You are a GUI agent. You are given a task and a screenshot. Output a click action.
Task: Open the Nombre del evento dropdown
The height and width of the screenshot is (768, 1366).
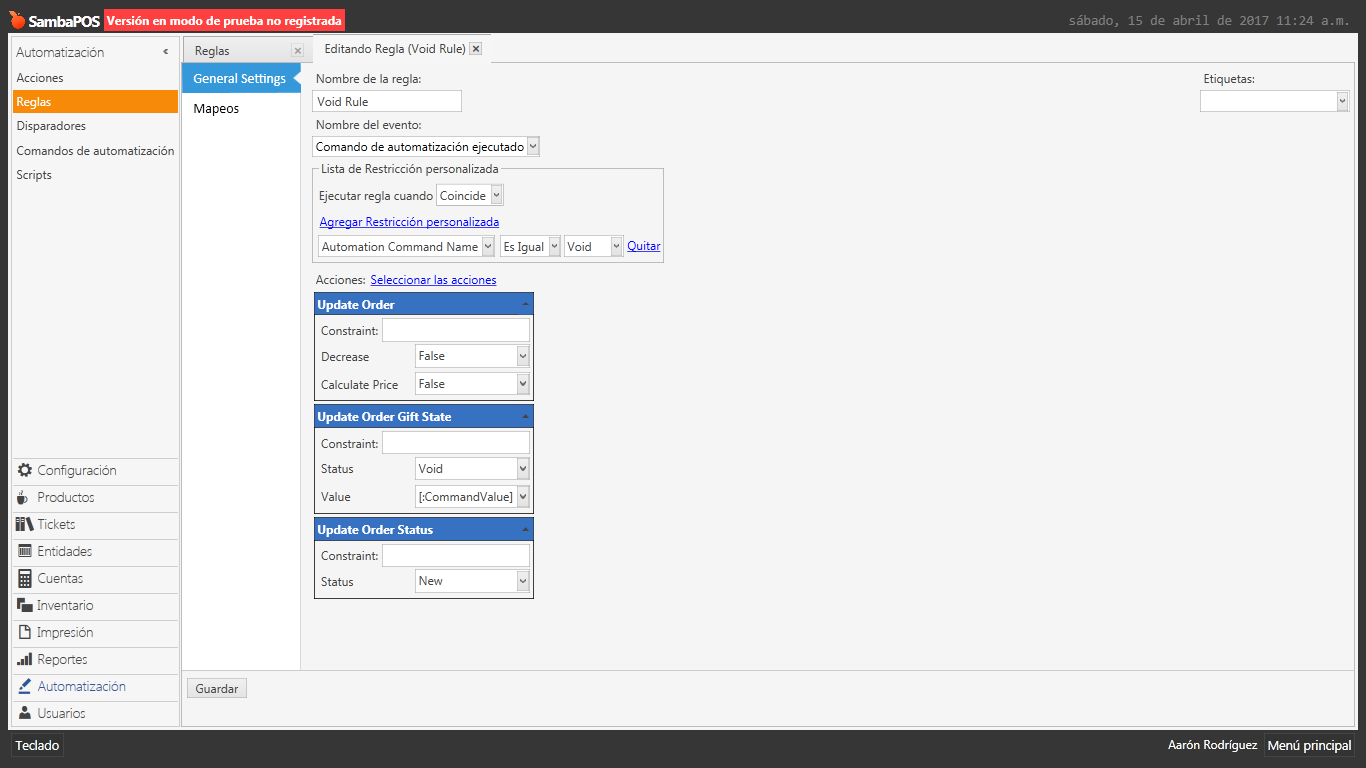tap(533, 147)
